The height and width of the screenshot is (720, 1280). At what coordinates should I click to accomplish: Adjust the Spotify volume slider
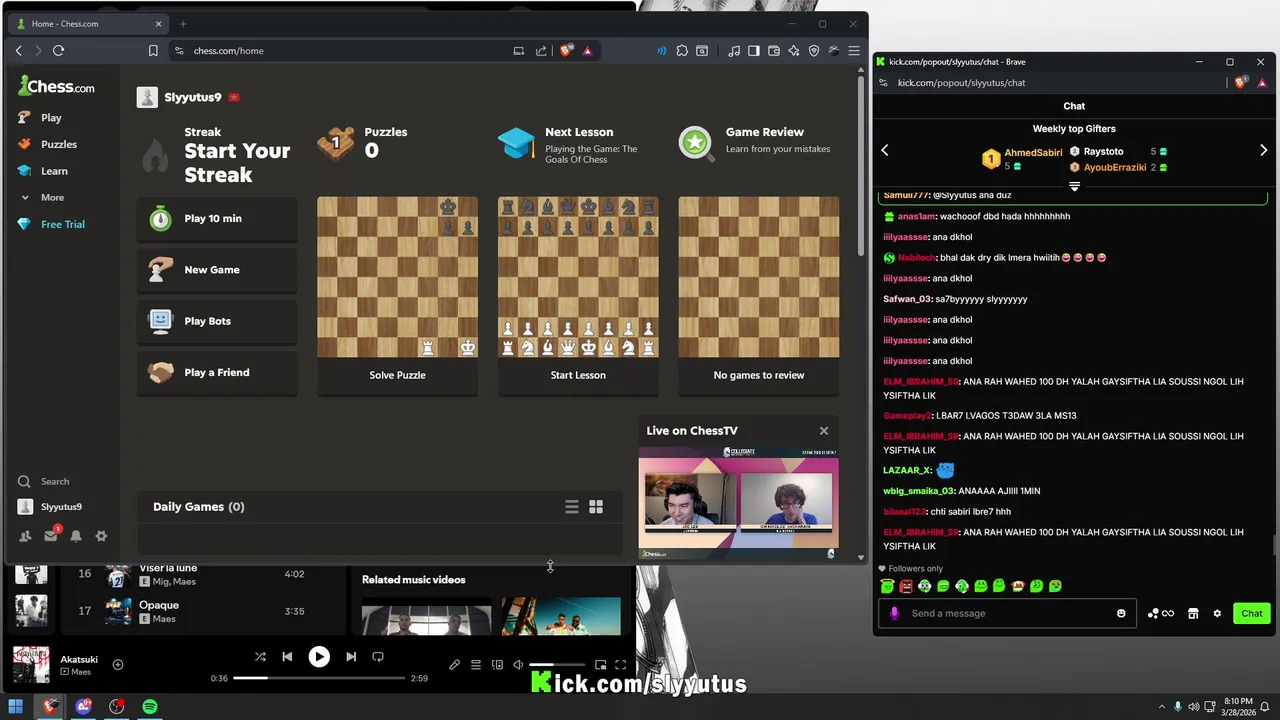556,665
